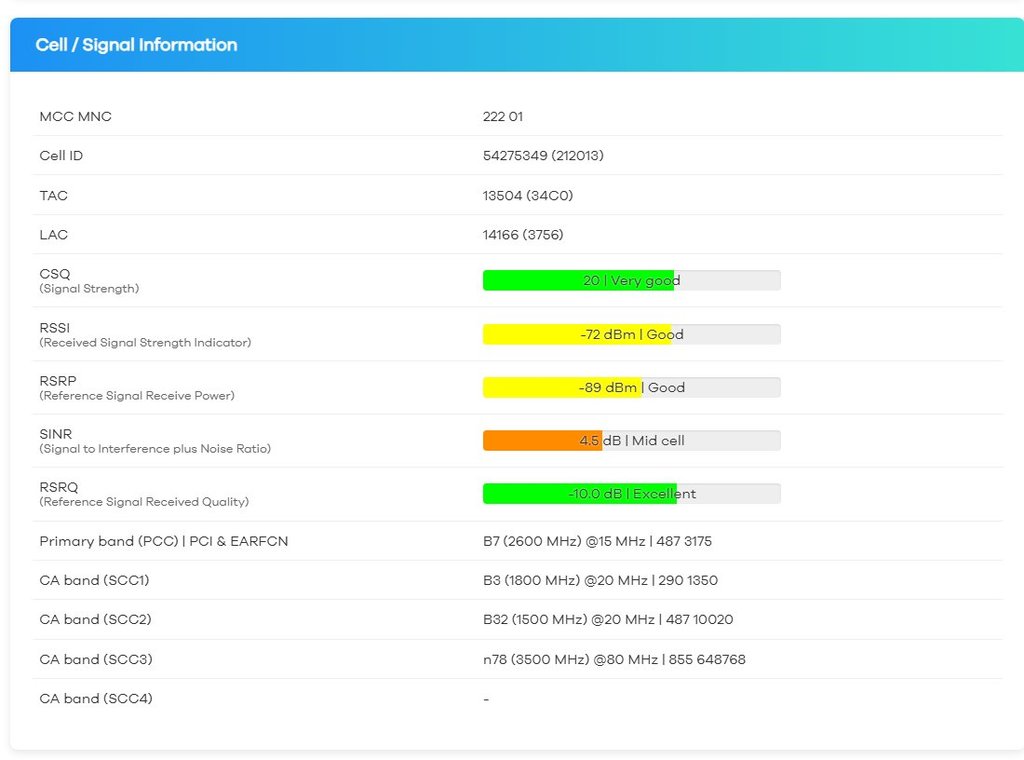Click the RSRP -89 dBm bar
This screenshot has width=1024, height=760.
coord(631,387)
